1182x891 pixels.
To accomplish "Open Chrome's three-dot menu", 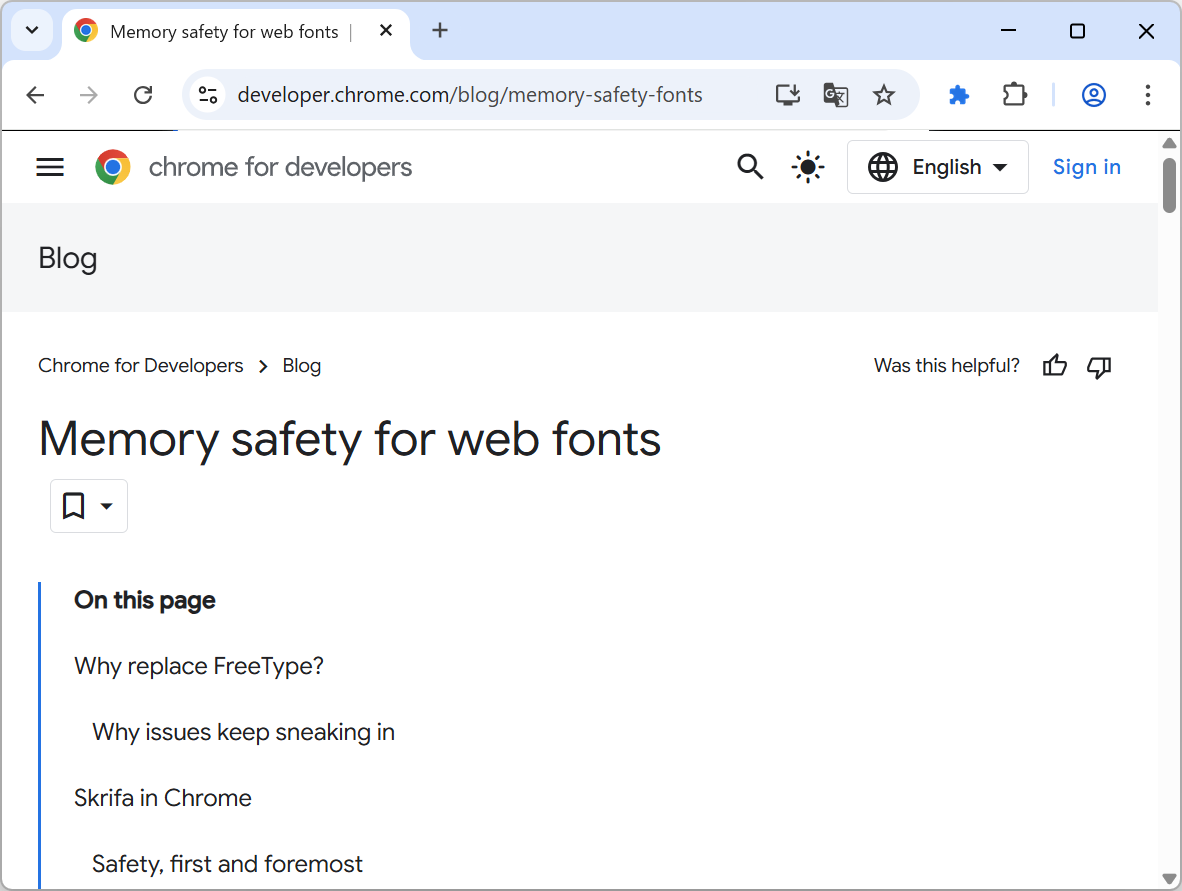I will [x=1147, y=95].
